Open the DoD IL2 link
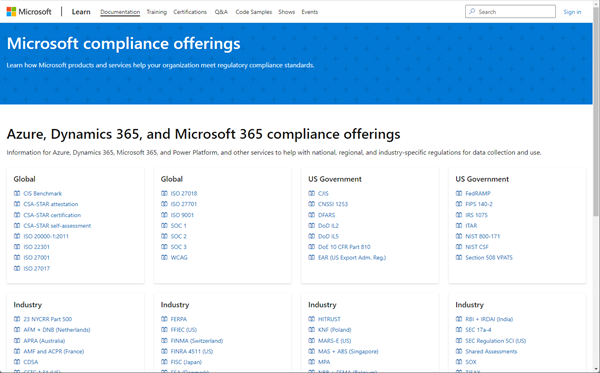600x373 pixels. tap(328, 226)
